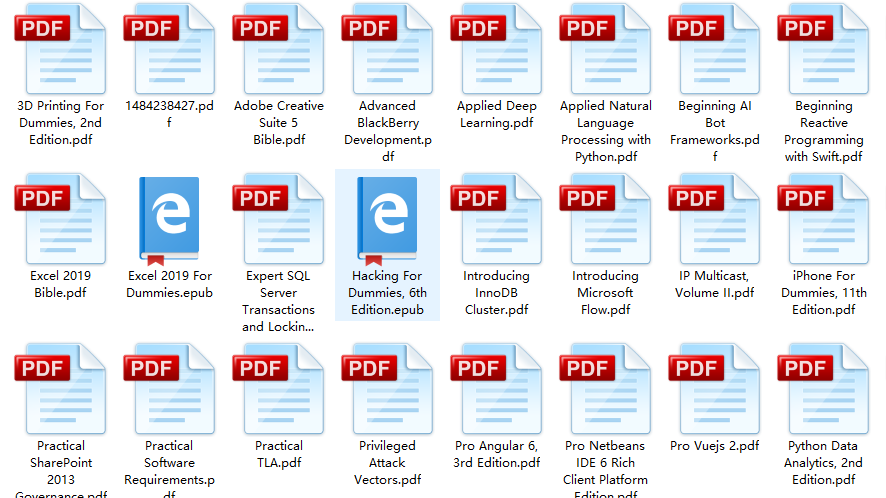Select Practical SharePoint 2013 Governance PDF icon
The height and width of the screenshot is (498, 886).
click(x=60, y=389)
